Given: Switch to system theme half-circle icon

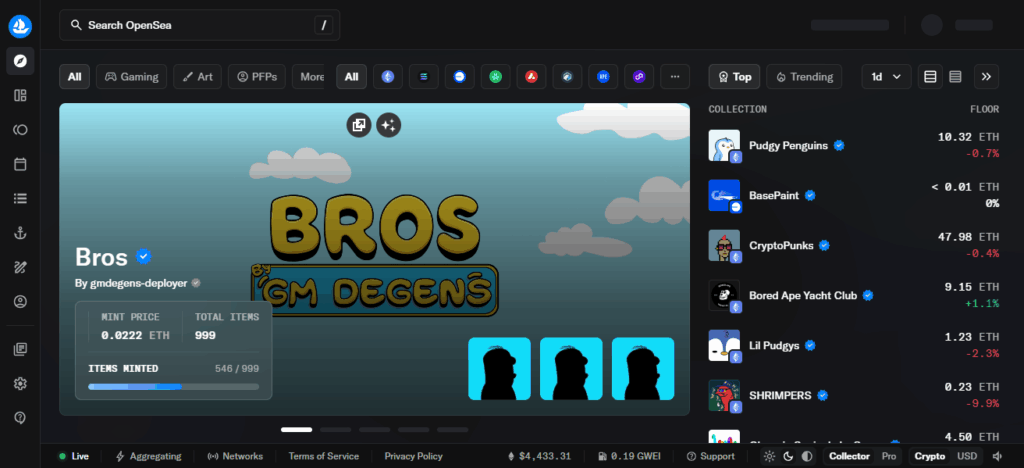Looking at the screenshot, I should click(807, 456).
